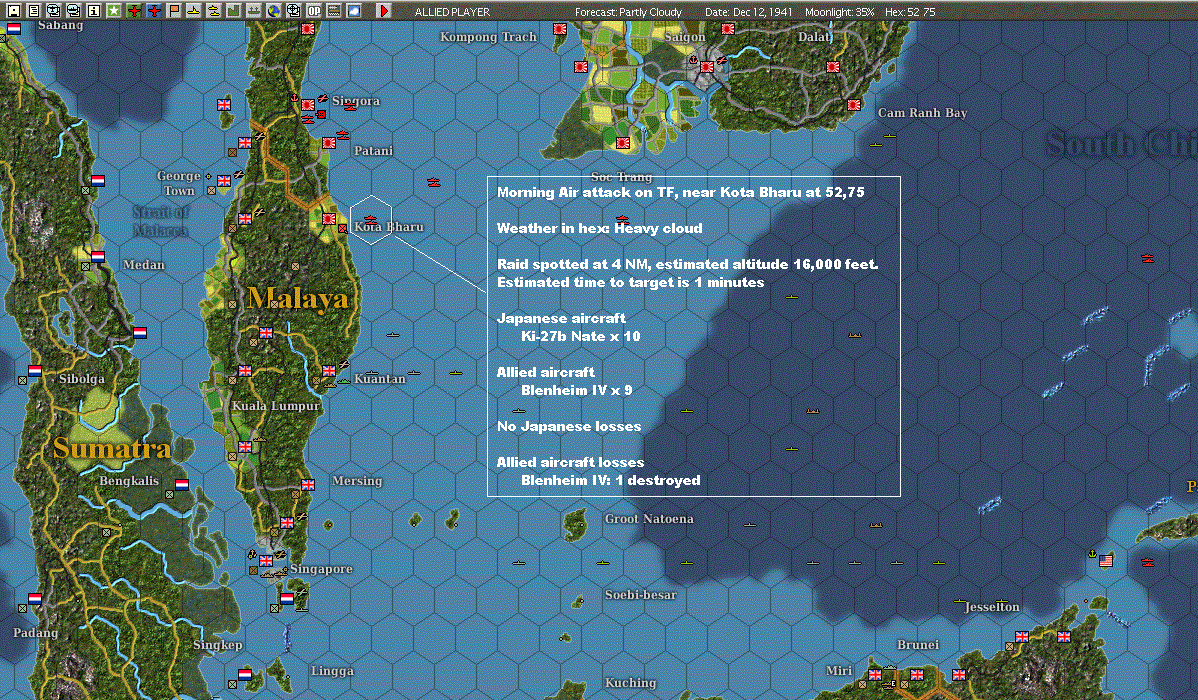
Task: Click the 'Moonlight: 35%' header text
Action: [x=840, y=11]
